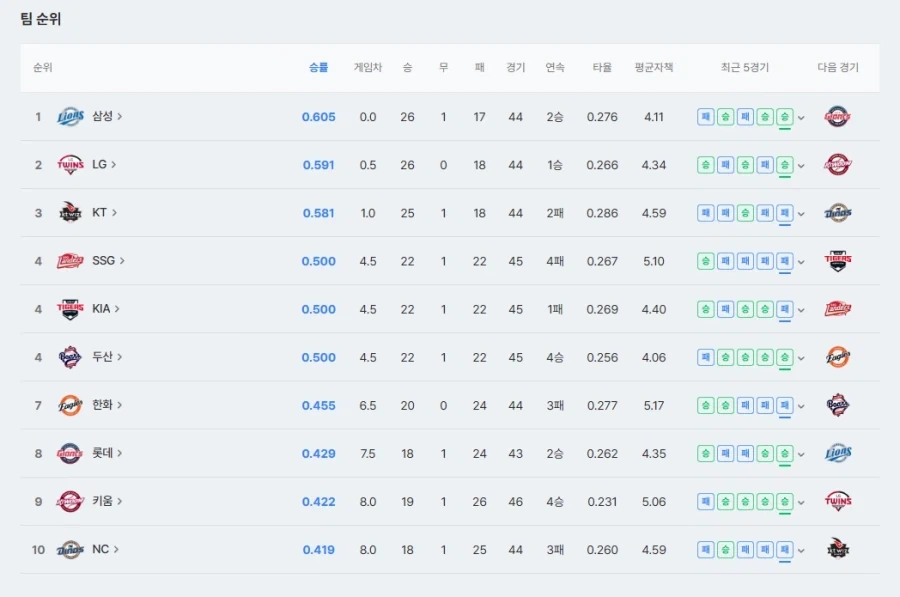Click the 순위 column header

point(42,68)
